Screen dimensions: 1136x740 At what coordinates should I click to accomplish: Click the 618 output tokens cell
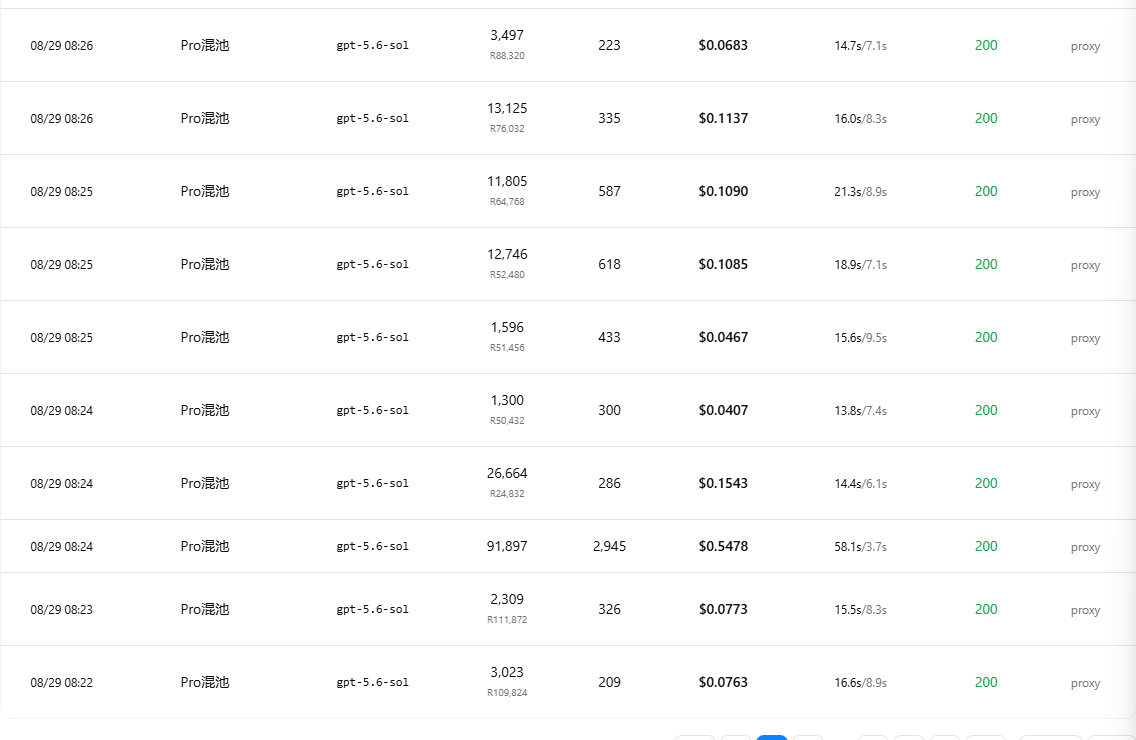pyautogui.click(x=609, y=265)
